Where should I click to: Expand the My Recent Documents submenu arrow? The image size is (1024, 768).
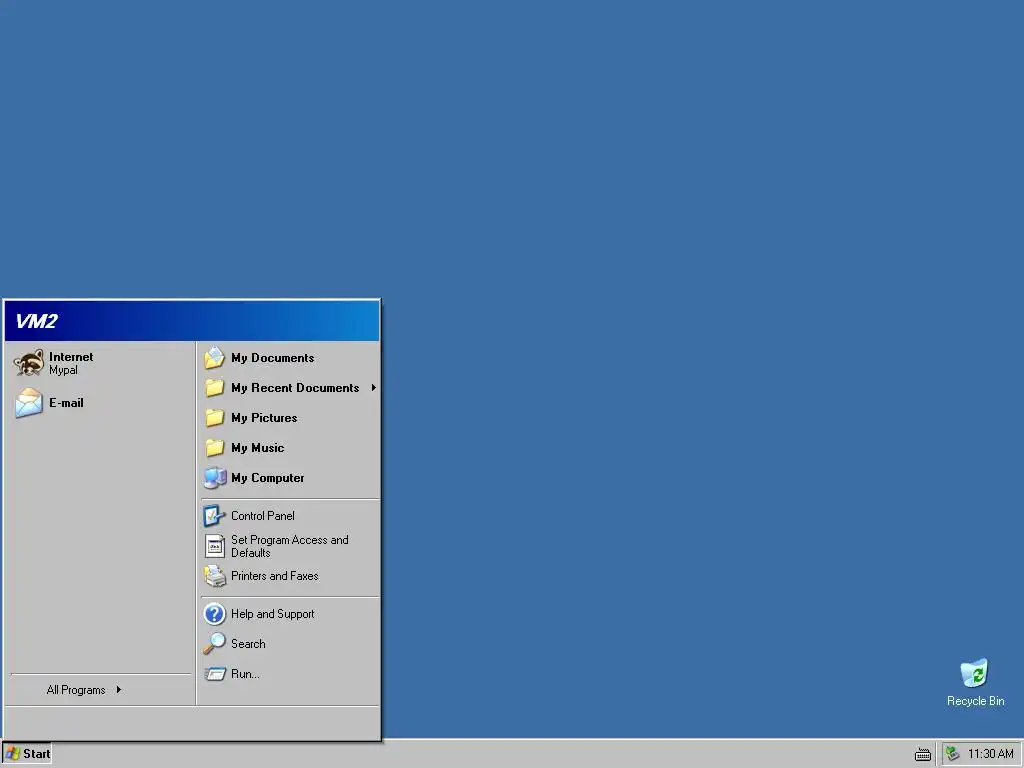[x=374, y=388]
